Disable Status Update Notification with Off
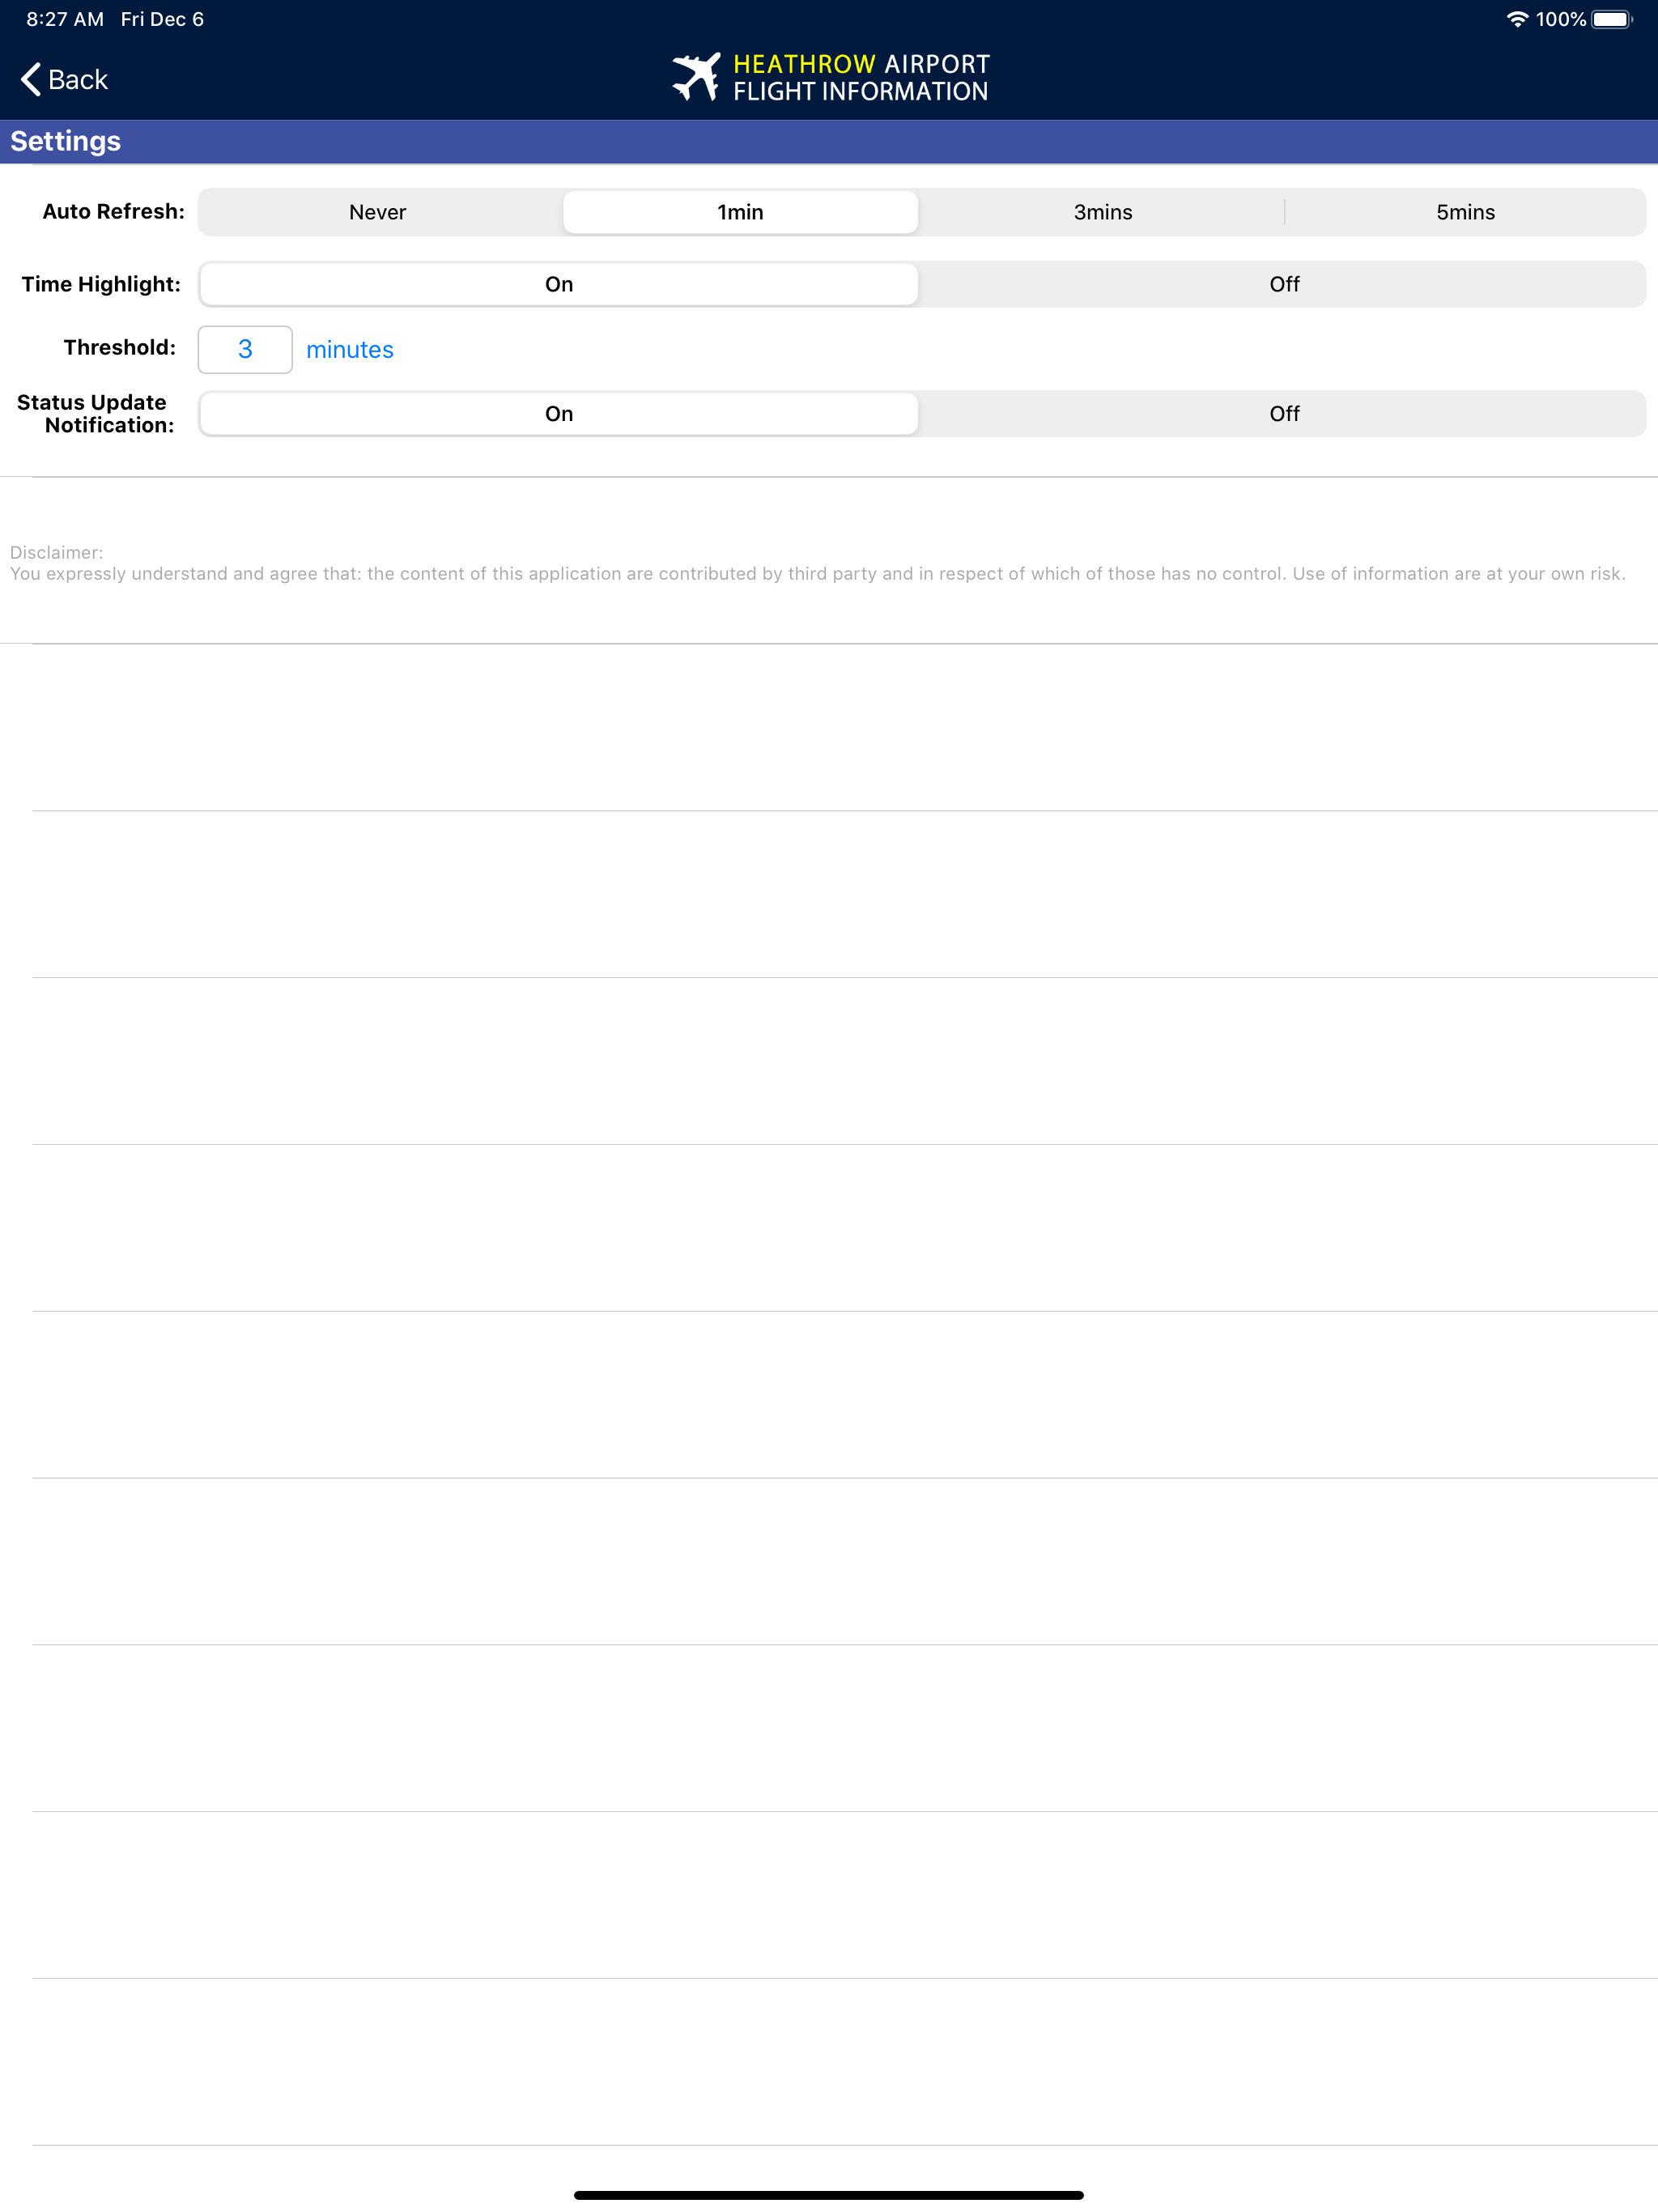Viewport: 1658px width, 2212px height. 1284,414
